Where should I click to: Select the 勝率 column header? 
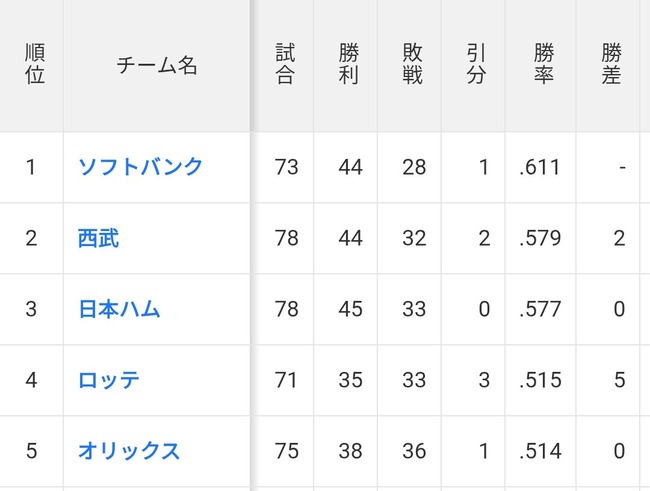point(543,64)
